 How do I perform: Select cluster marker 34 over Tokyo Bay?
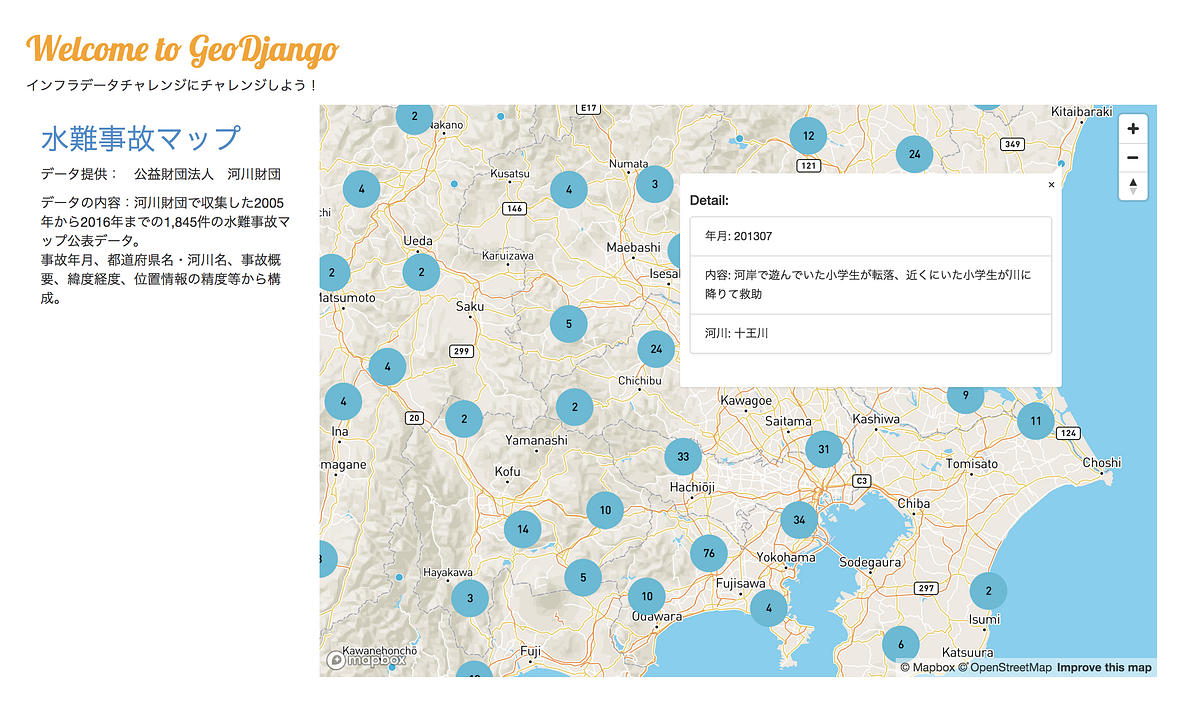799,520
